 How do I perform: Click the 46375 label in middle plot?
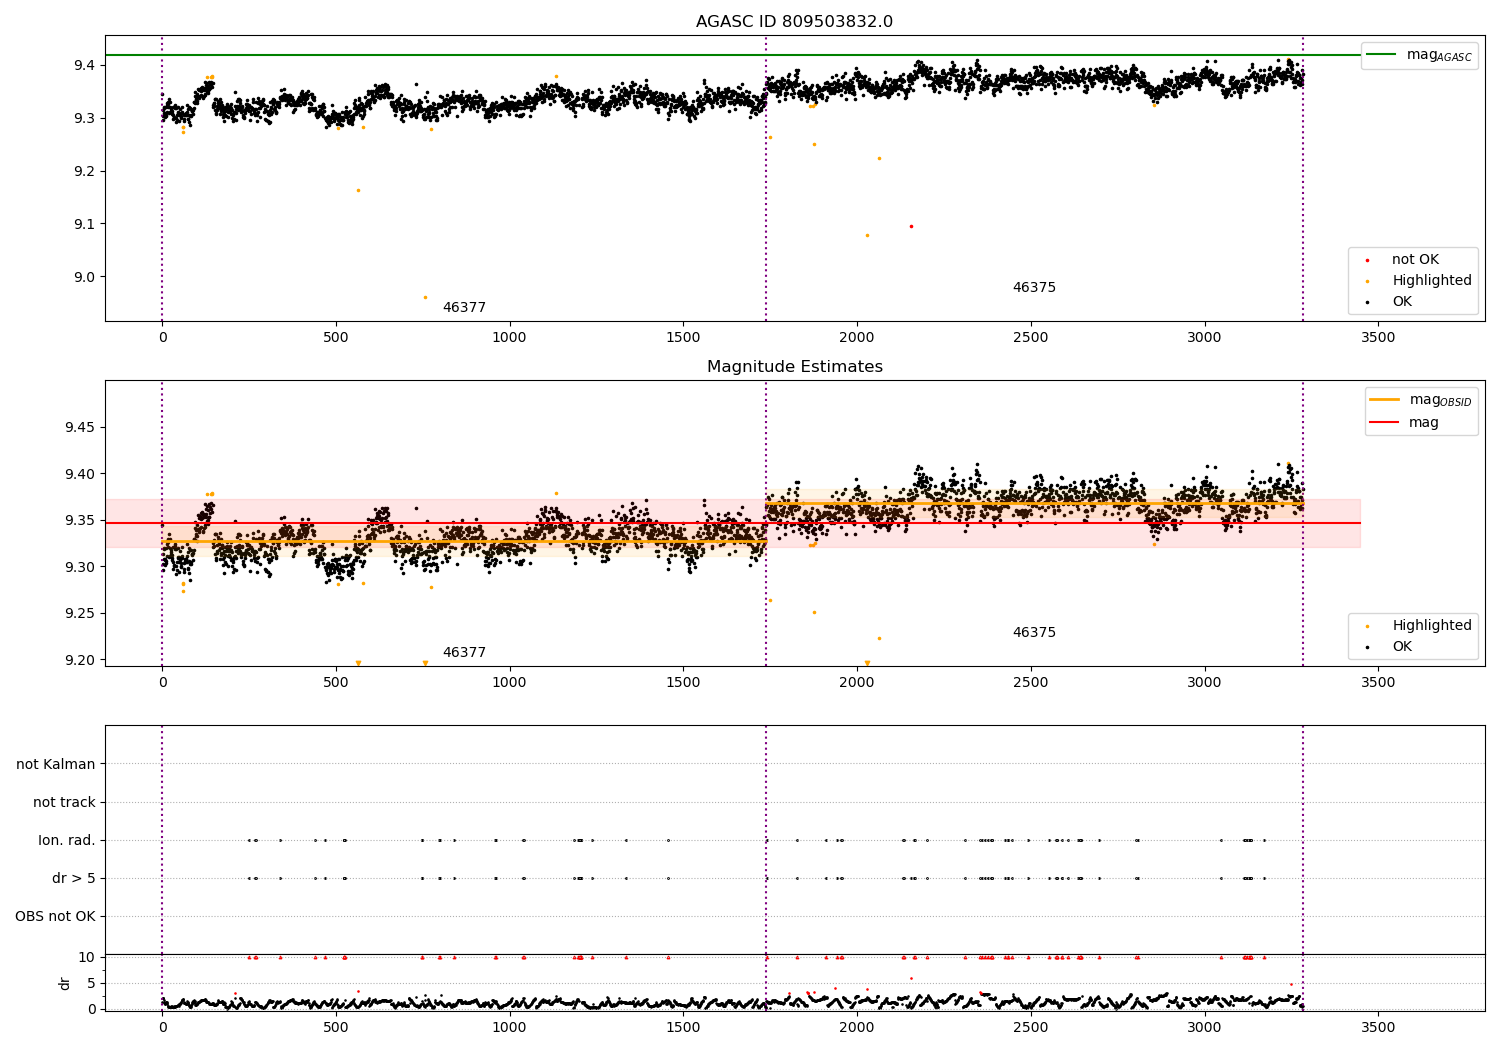(1034, 633)
